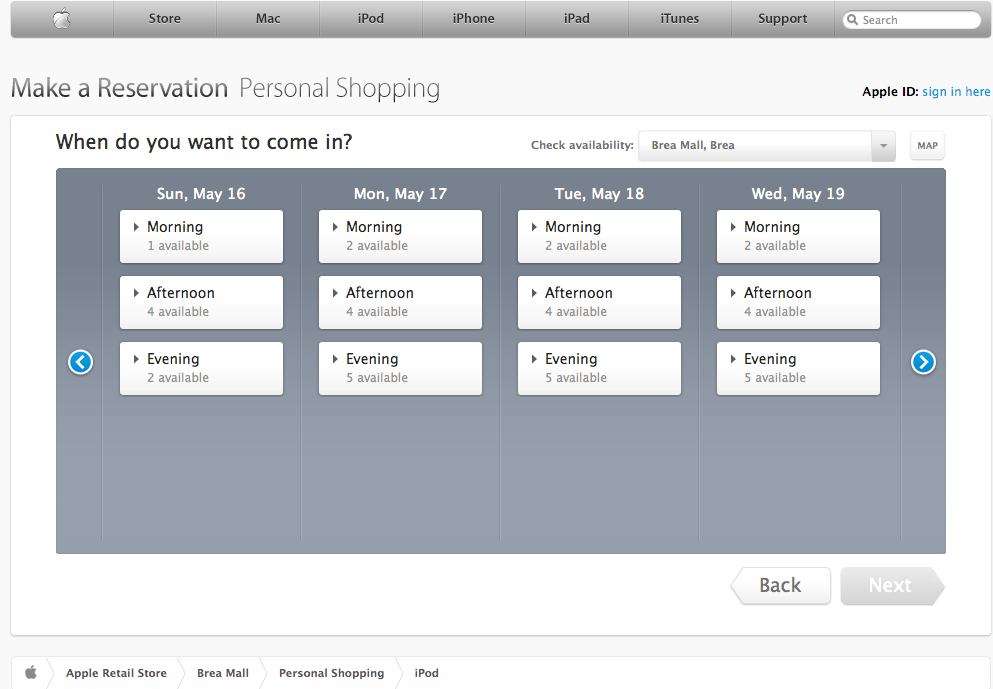The width and height of the screenshot is (993, 689).
Task: Open the Support tab
Action: coord(783,19)
